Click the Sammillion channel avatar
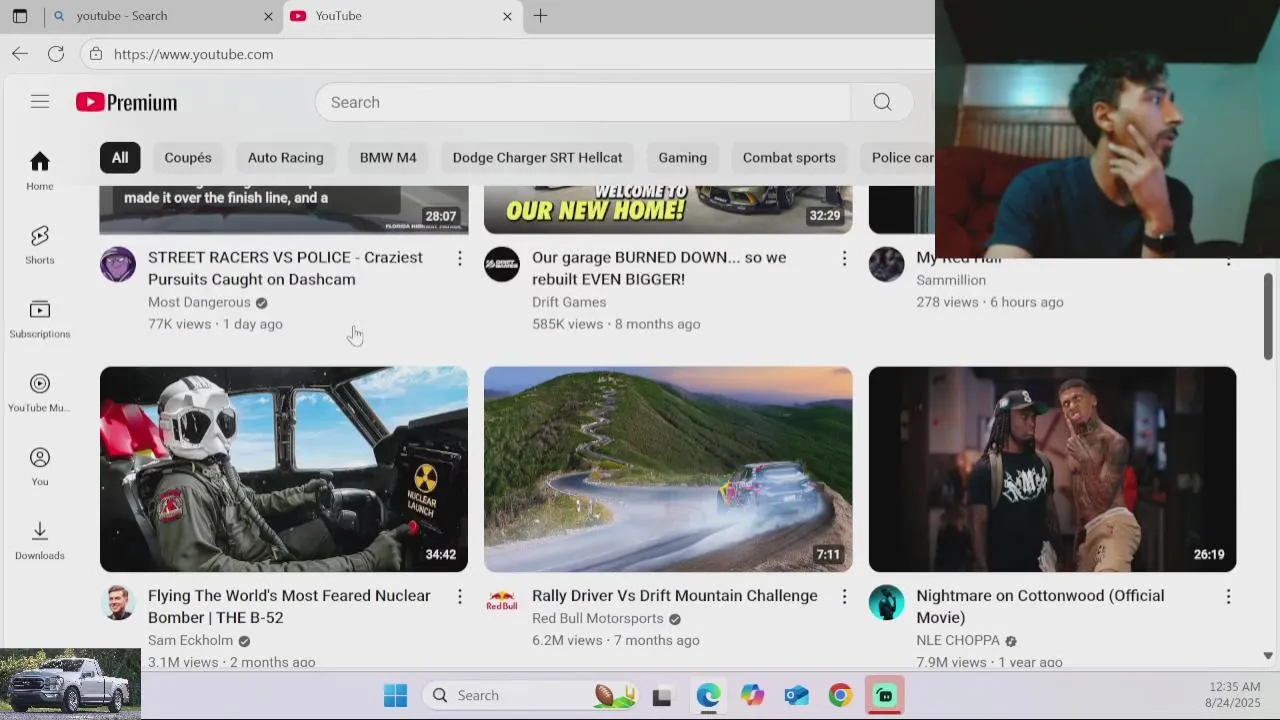The width and height of the screenshot is (1280, 720). point(886,264)
